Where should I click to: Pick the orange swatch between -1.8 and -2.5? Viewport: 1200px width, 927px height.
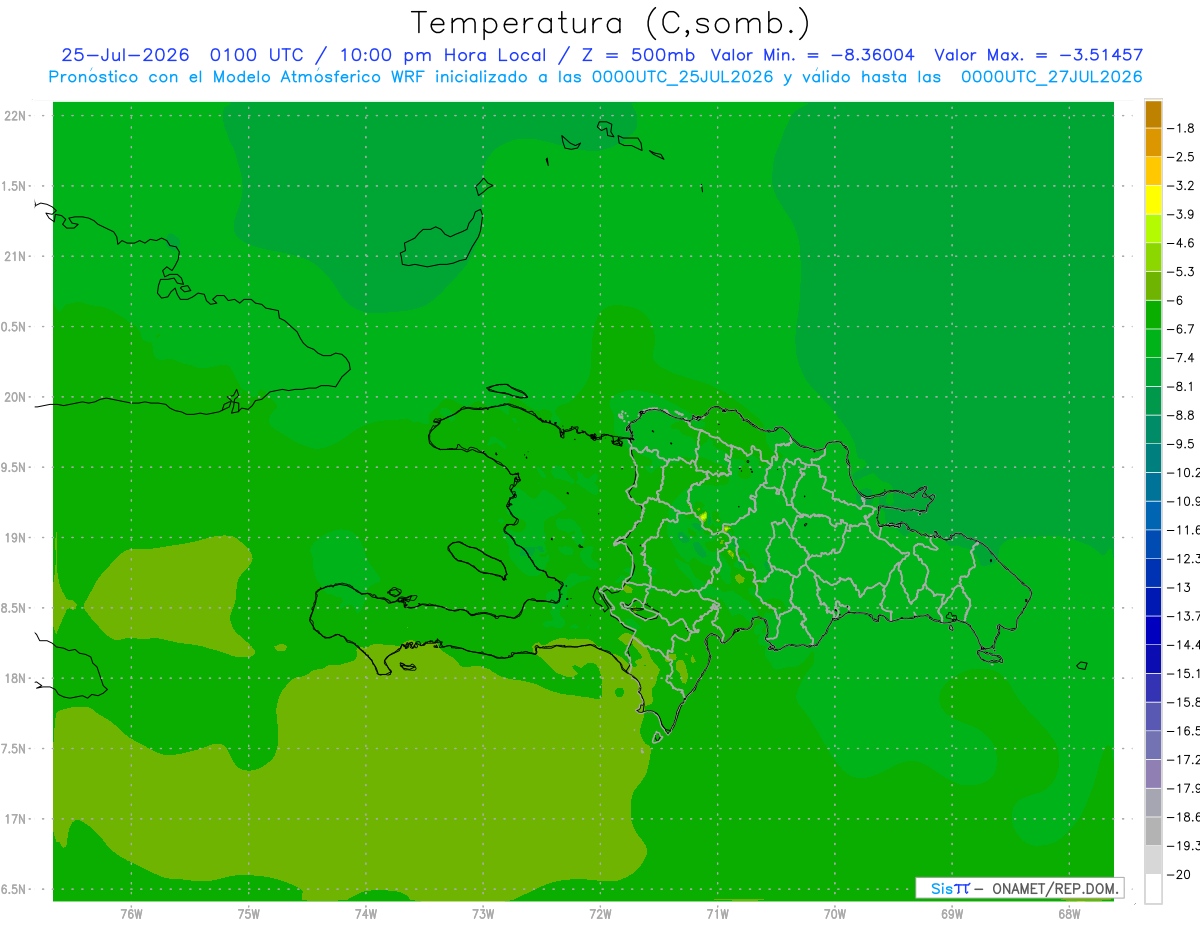coord(1153,143)
